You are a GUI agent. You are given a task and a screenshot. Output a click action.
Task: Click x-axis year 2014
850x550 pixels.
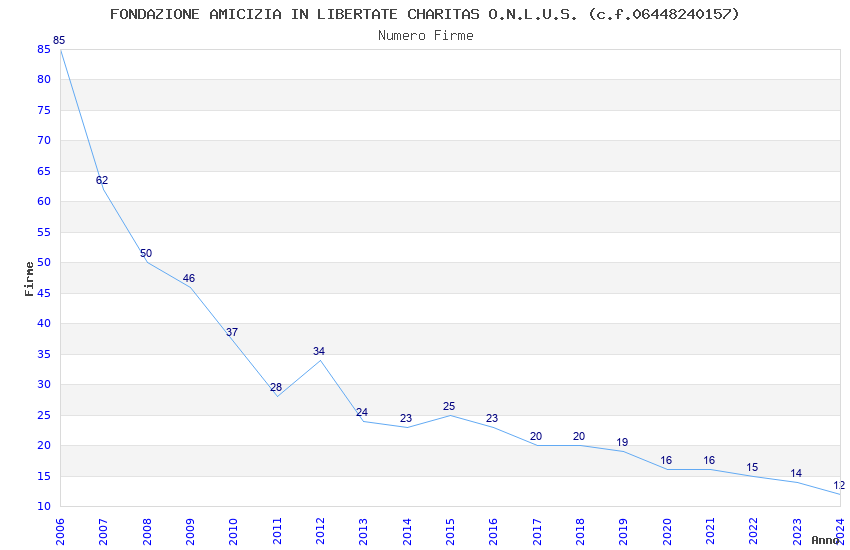[407, 531]
